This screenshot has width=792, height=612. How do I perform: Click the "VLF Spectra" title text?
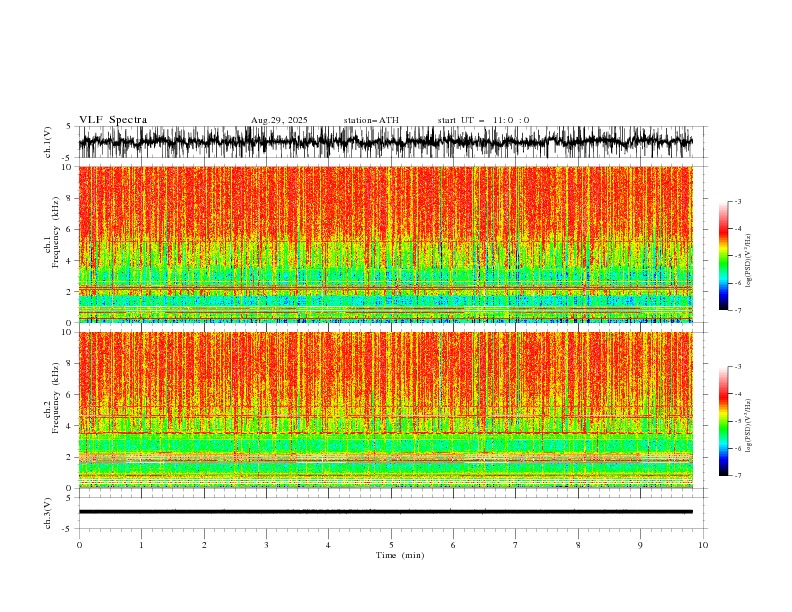pos(113,120)
